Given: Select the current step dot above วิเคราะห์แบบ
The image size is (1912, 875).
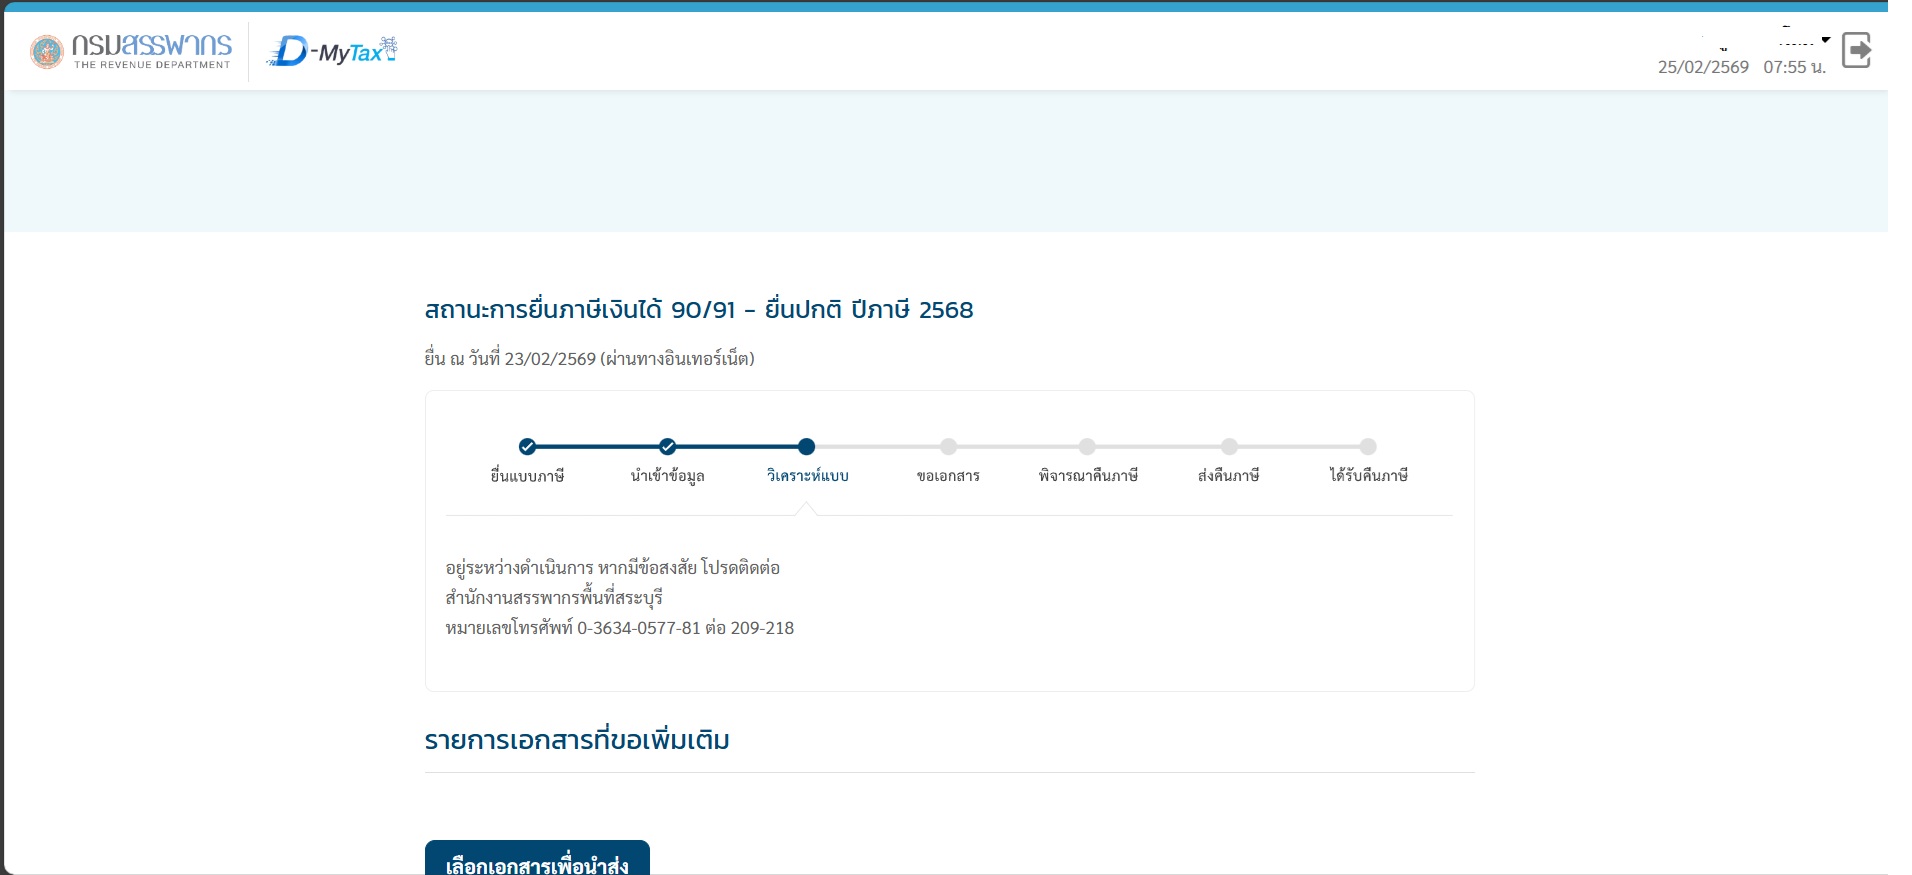Looking at the screenshot, I should click(x=807, y=447).
